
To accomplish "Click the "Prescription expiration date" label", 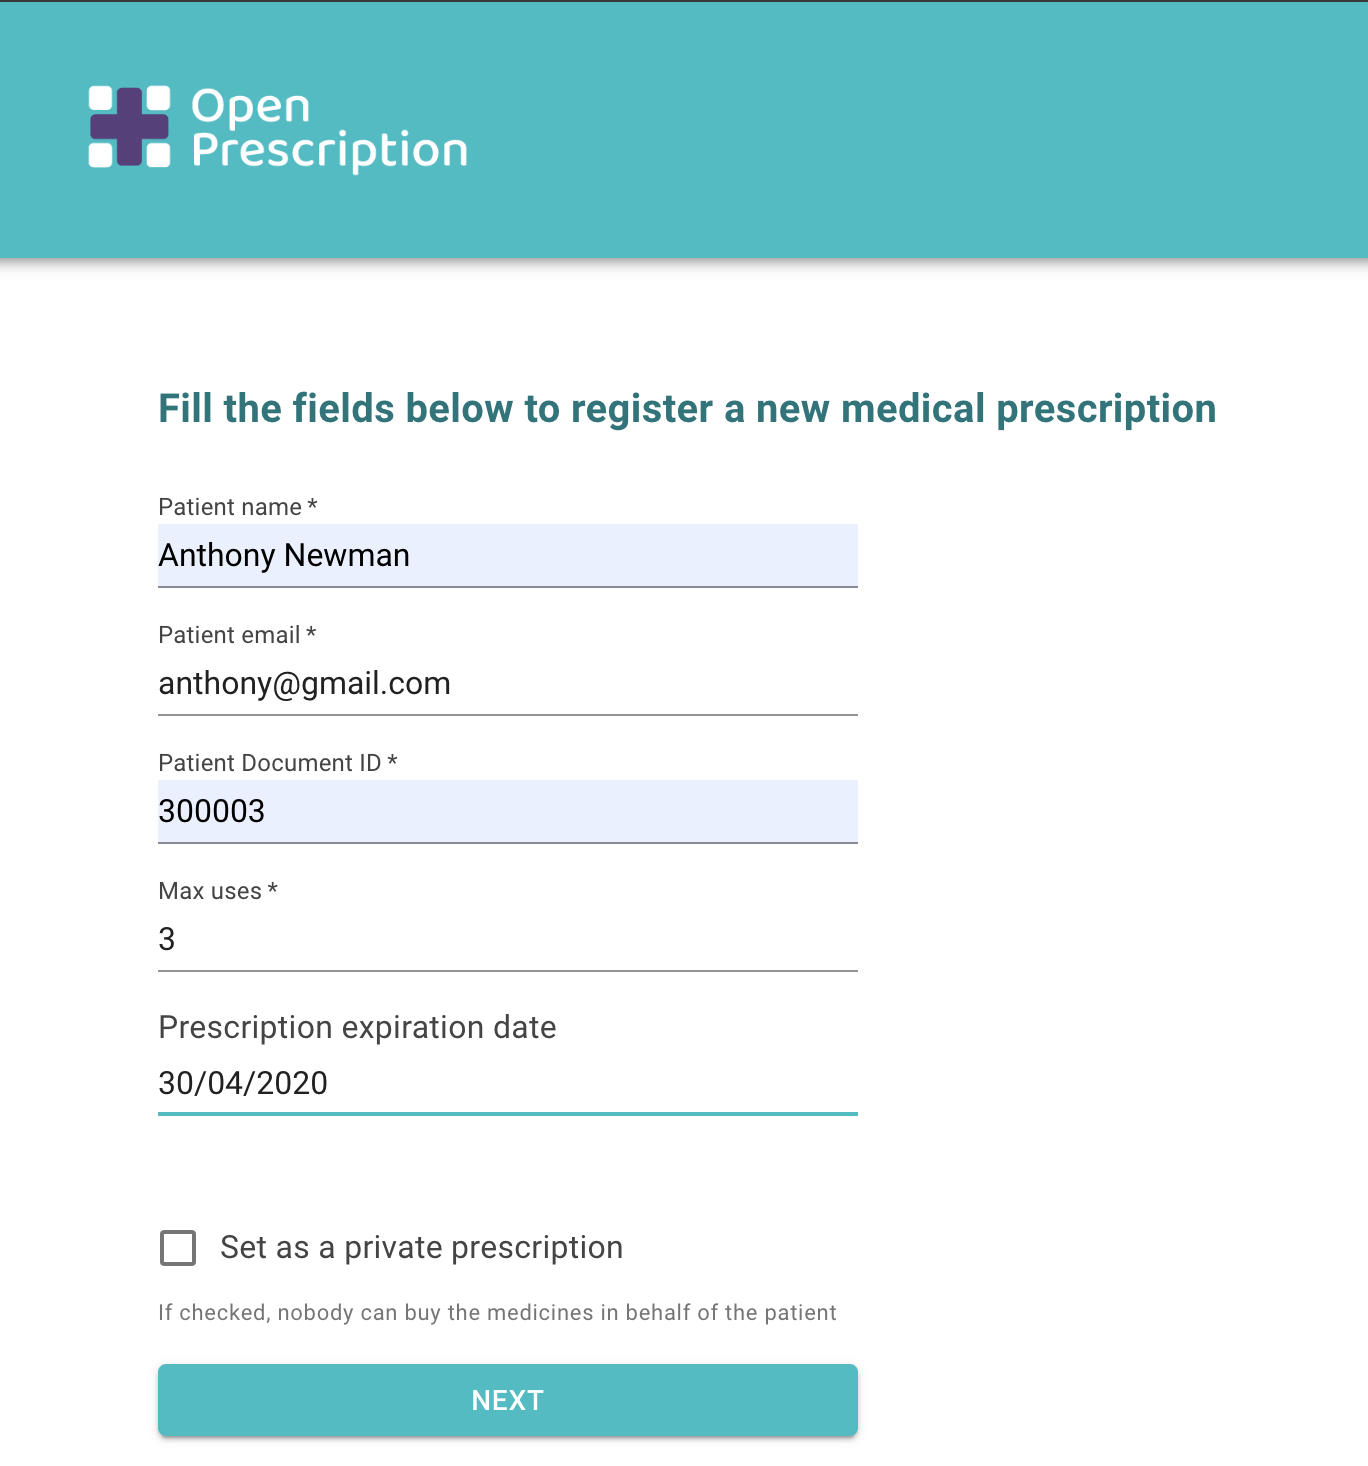I will 357,1027.
